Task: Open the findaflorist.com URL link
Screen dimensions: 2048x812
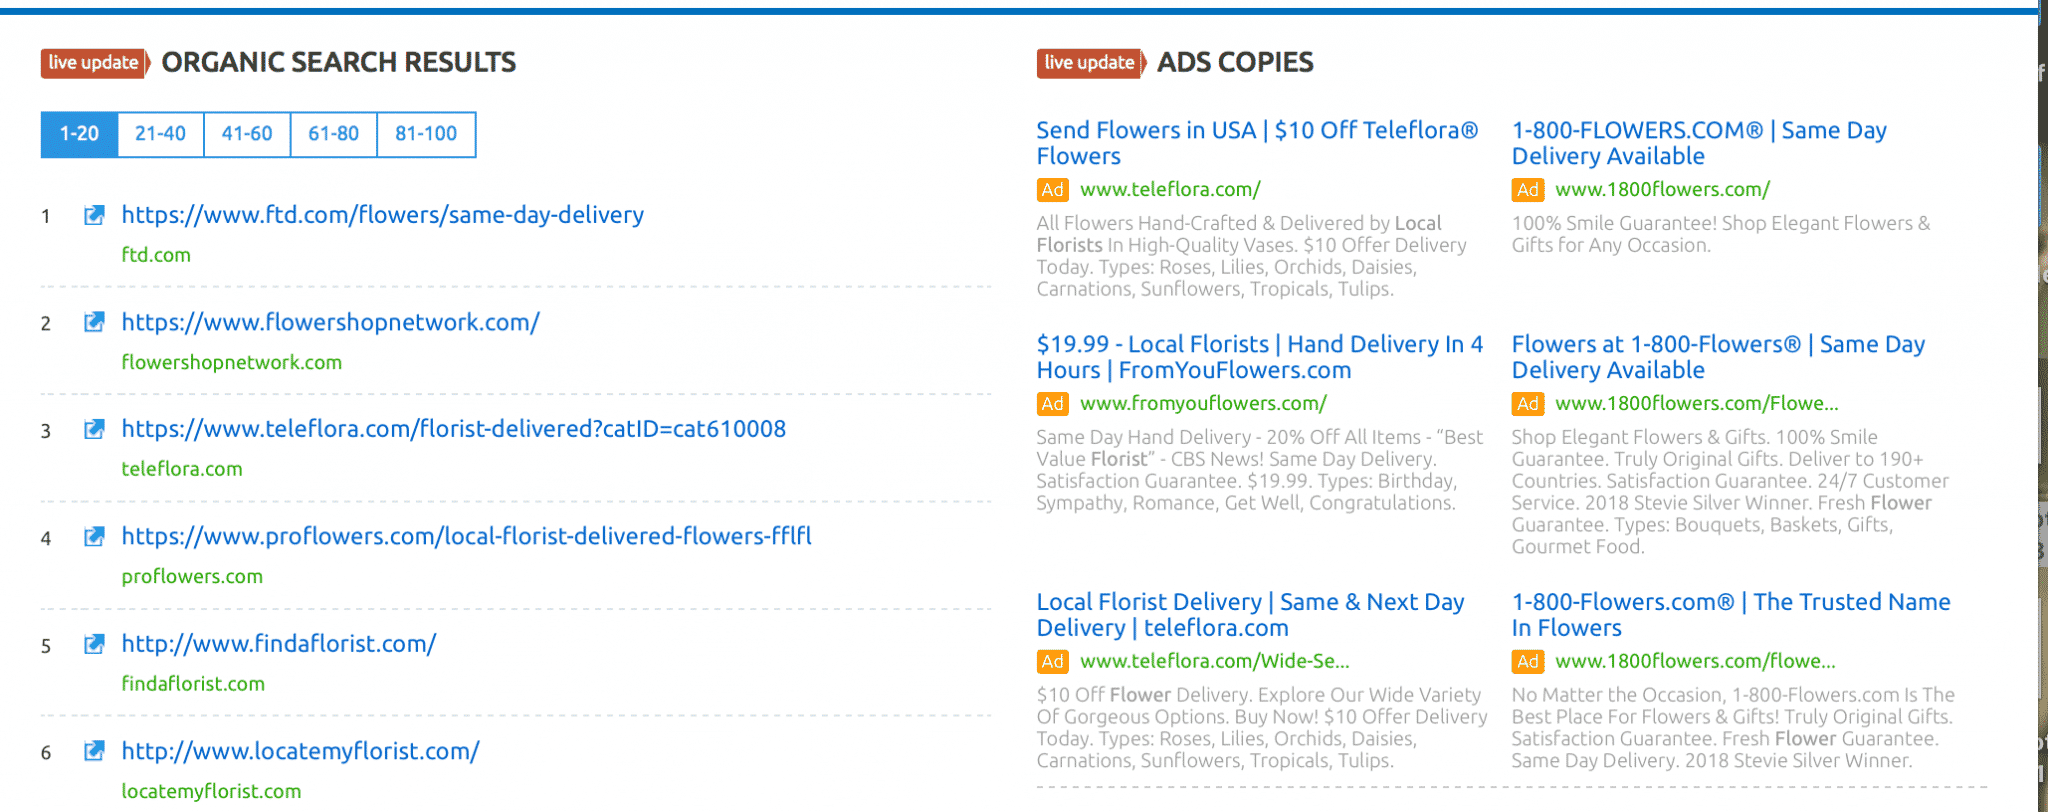Action: pos(279,644)
